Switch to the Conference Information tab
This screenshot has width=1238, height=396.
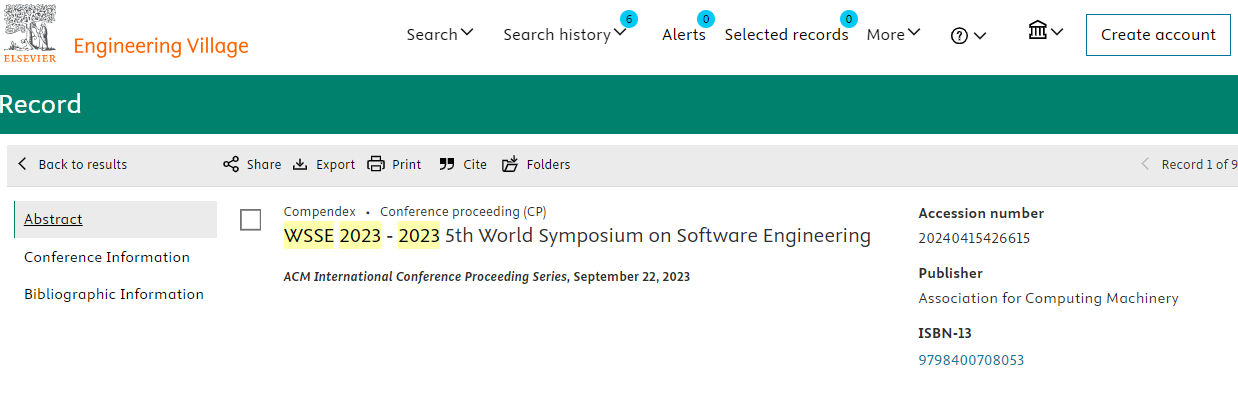[107, 257]
